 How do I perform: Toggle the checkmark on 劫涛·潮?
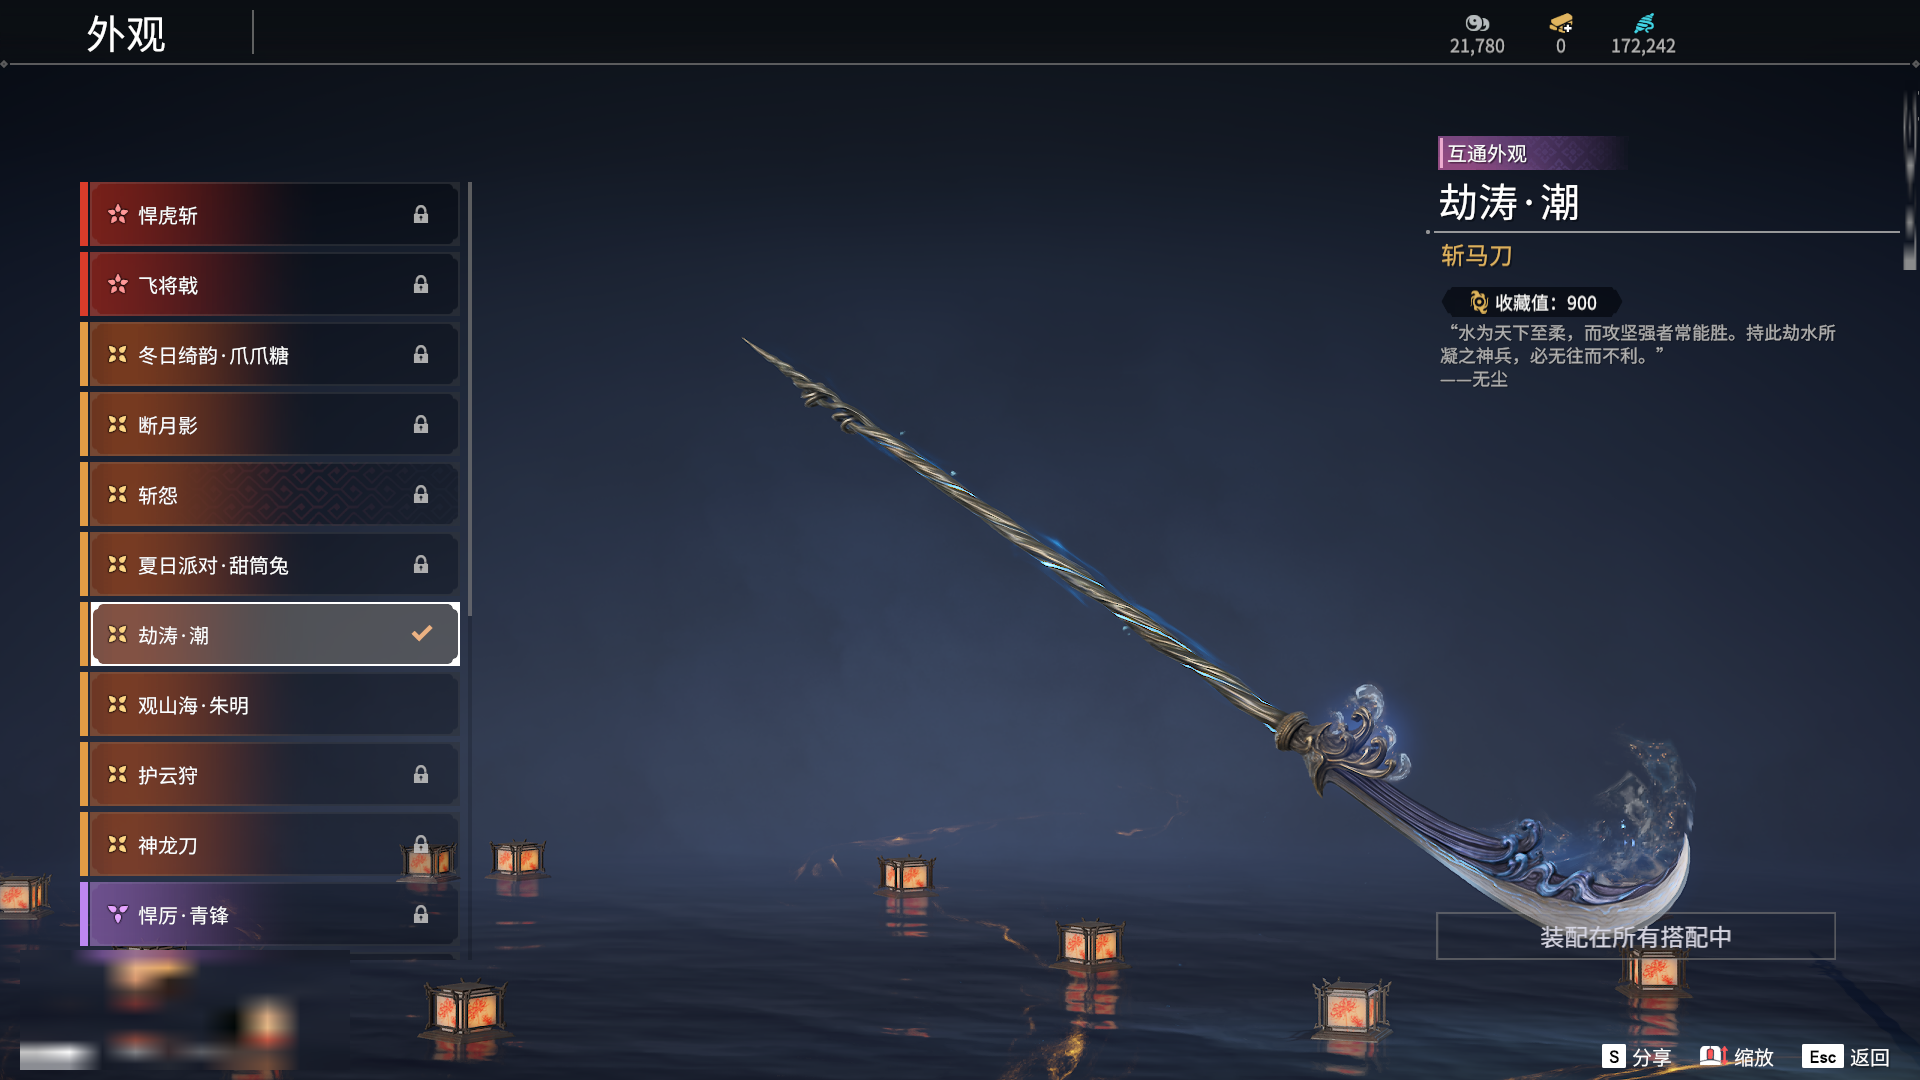422,633
